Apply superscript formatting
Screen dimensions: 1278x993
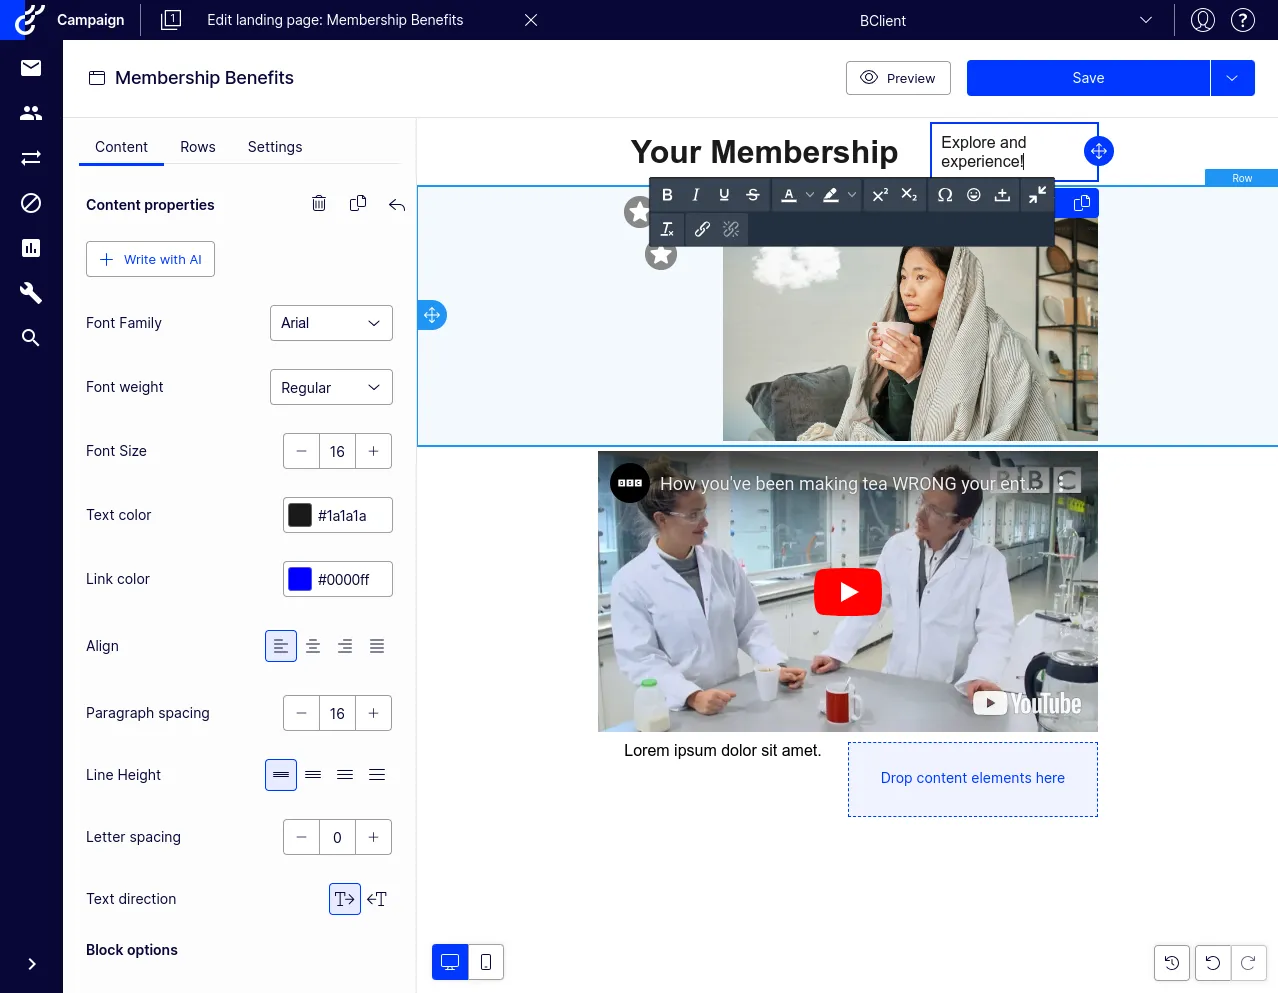[x=880, y=195]
